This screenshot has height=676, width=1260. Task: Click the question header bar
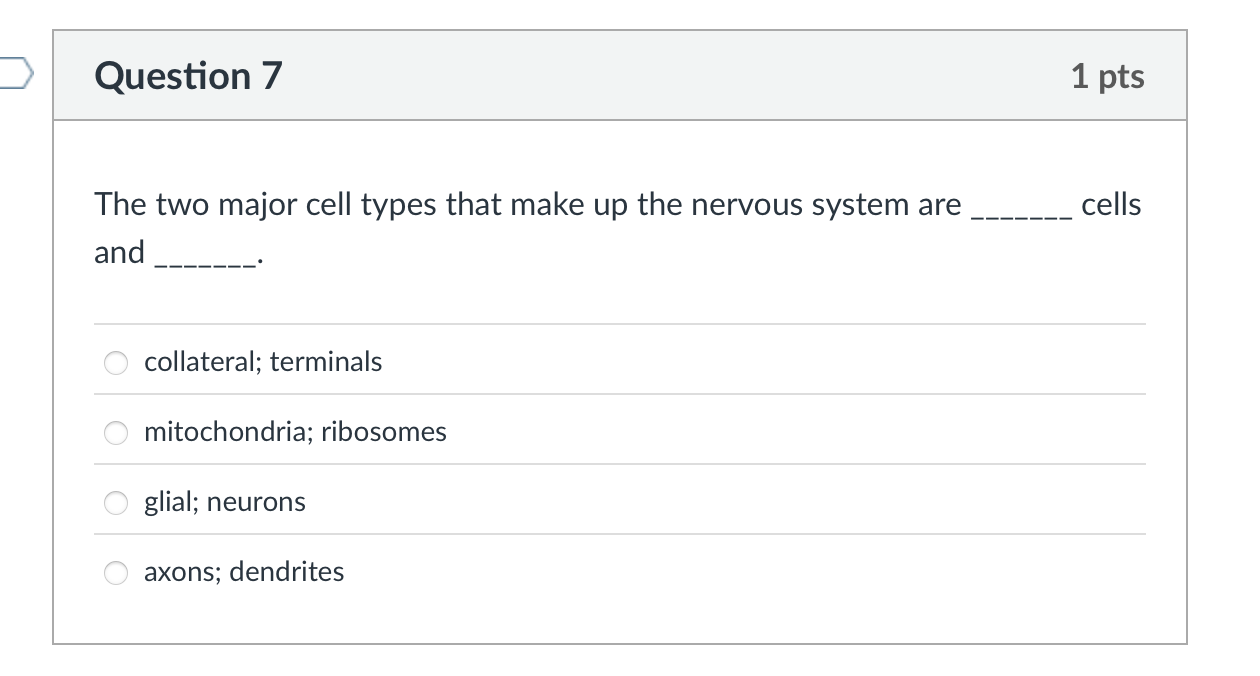[620, 75]
